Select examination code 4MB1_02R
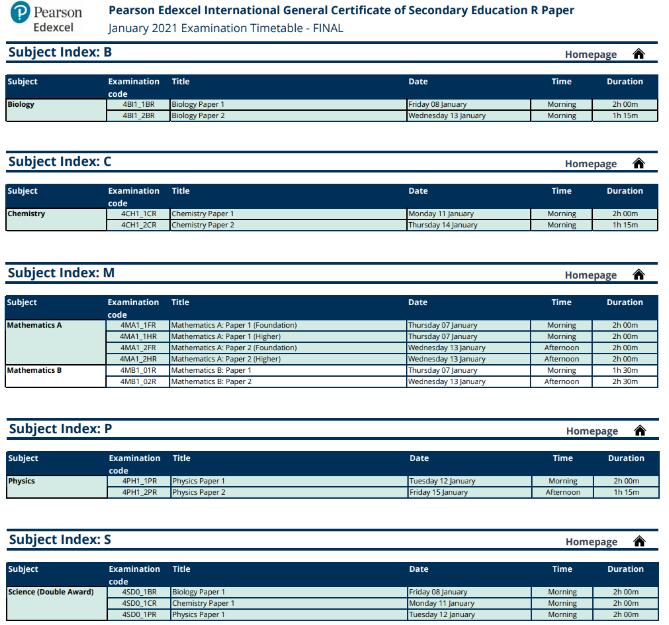 138,381
